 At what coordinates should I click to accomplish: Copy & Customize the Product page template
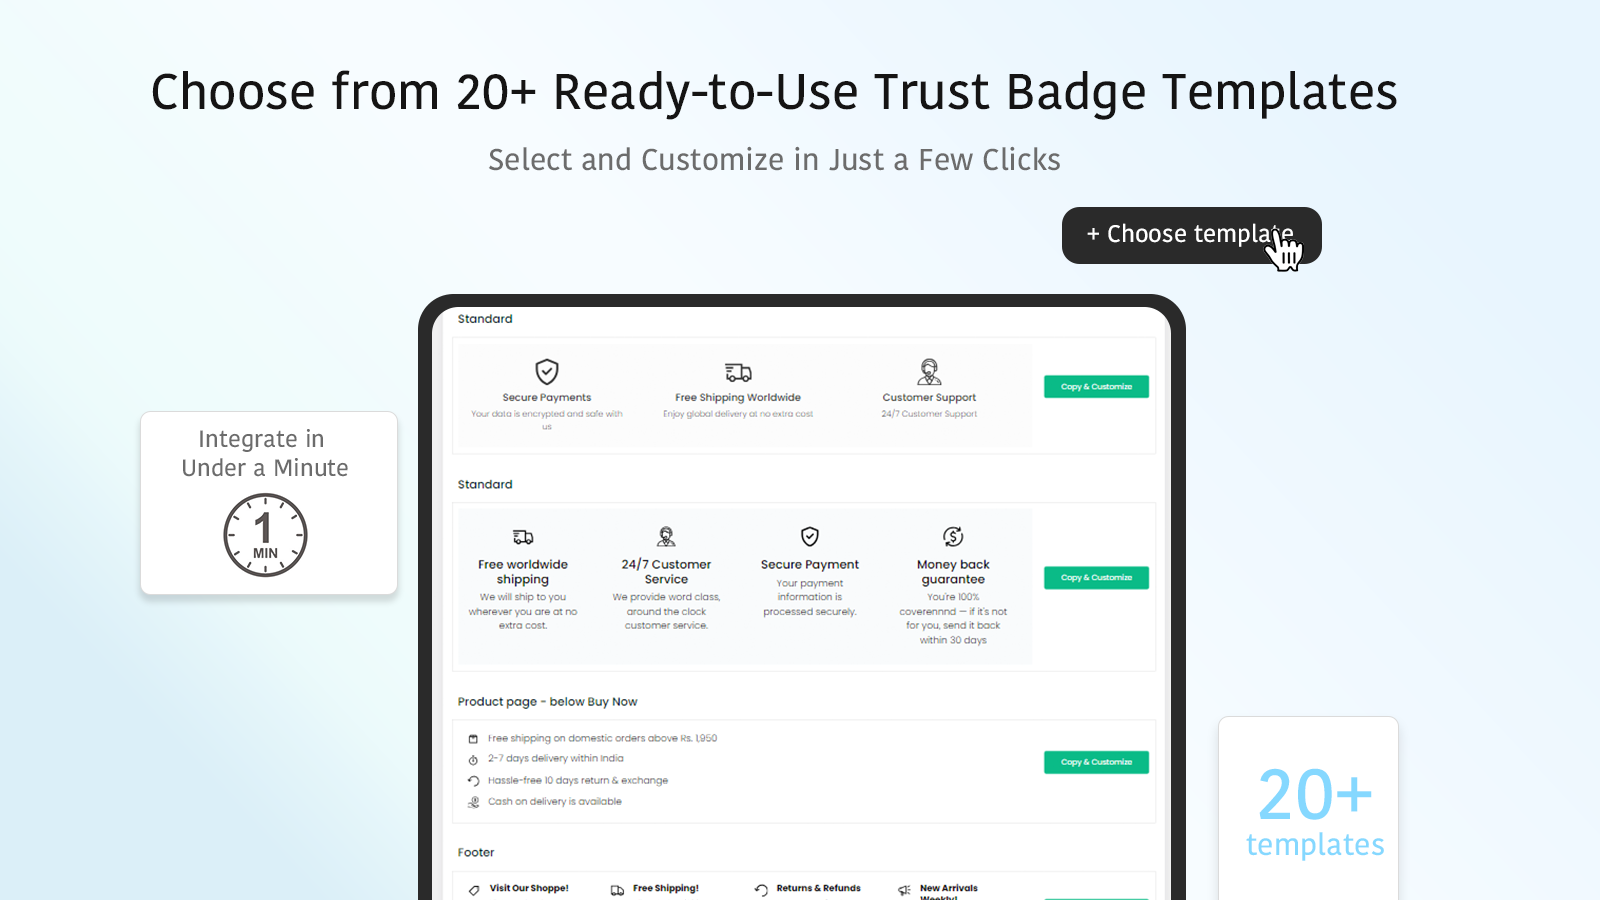point(1096,762)
